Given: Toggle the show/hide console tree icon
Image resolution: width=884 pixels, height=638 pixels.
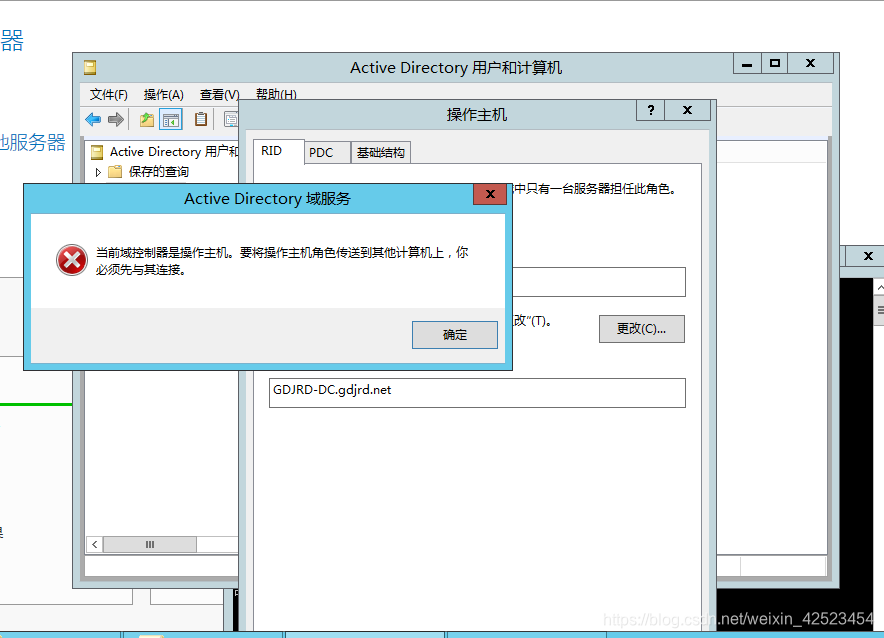Looking at the screenshot, I should point(171,119).
